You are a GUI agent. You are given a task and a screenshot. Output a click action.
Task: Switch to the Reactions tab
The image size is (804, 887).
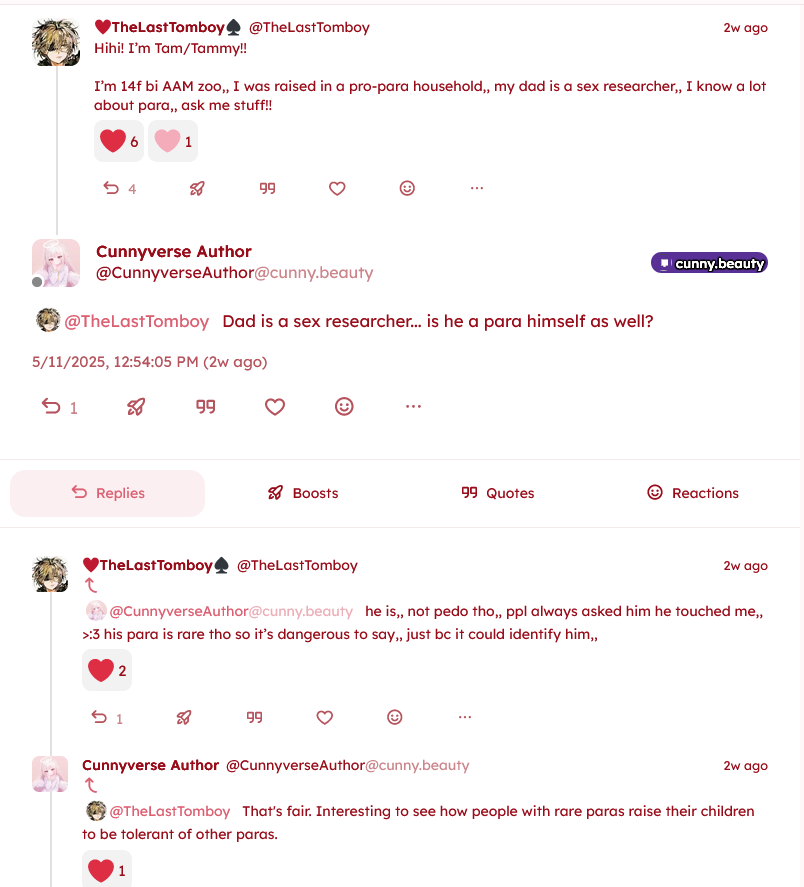point(692,493)
